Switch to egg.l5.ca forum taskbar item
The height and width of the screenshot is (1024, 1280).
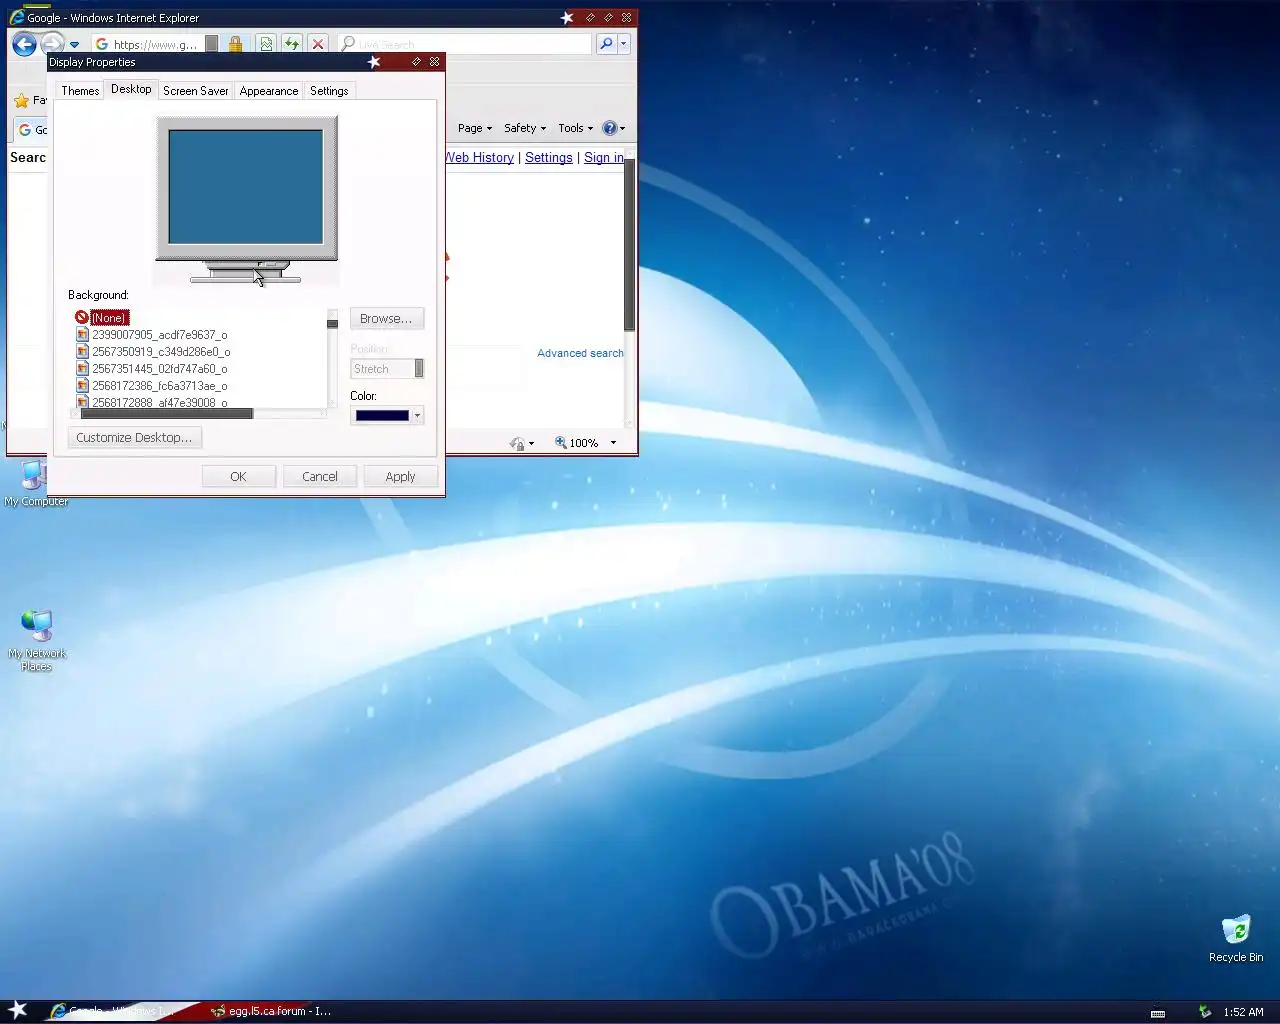(x=270, y=1011)
